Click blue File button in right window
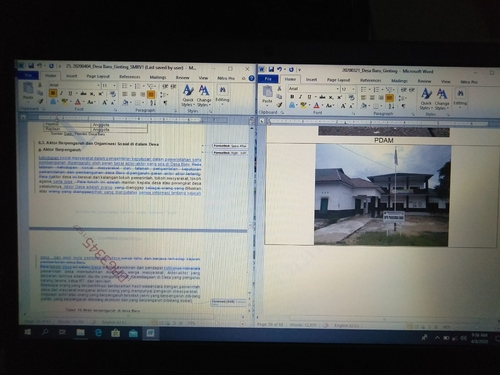The width and height of the screenshot is (500, 375). (x=268, y=79)
